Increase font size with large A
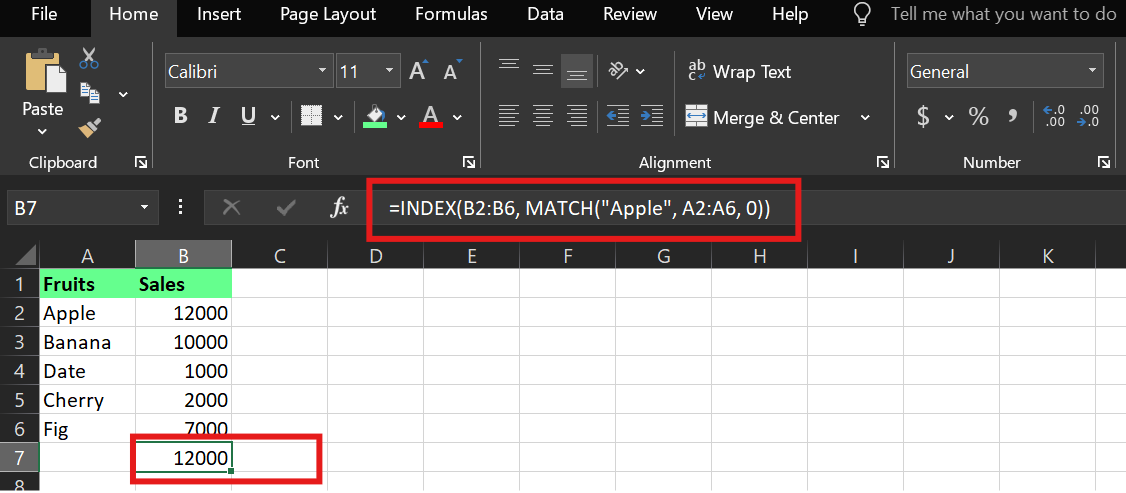 (419, 70)
